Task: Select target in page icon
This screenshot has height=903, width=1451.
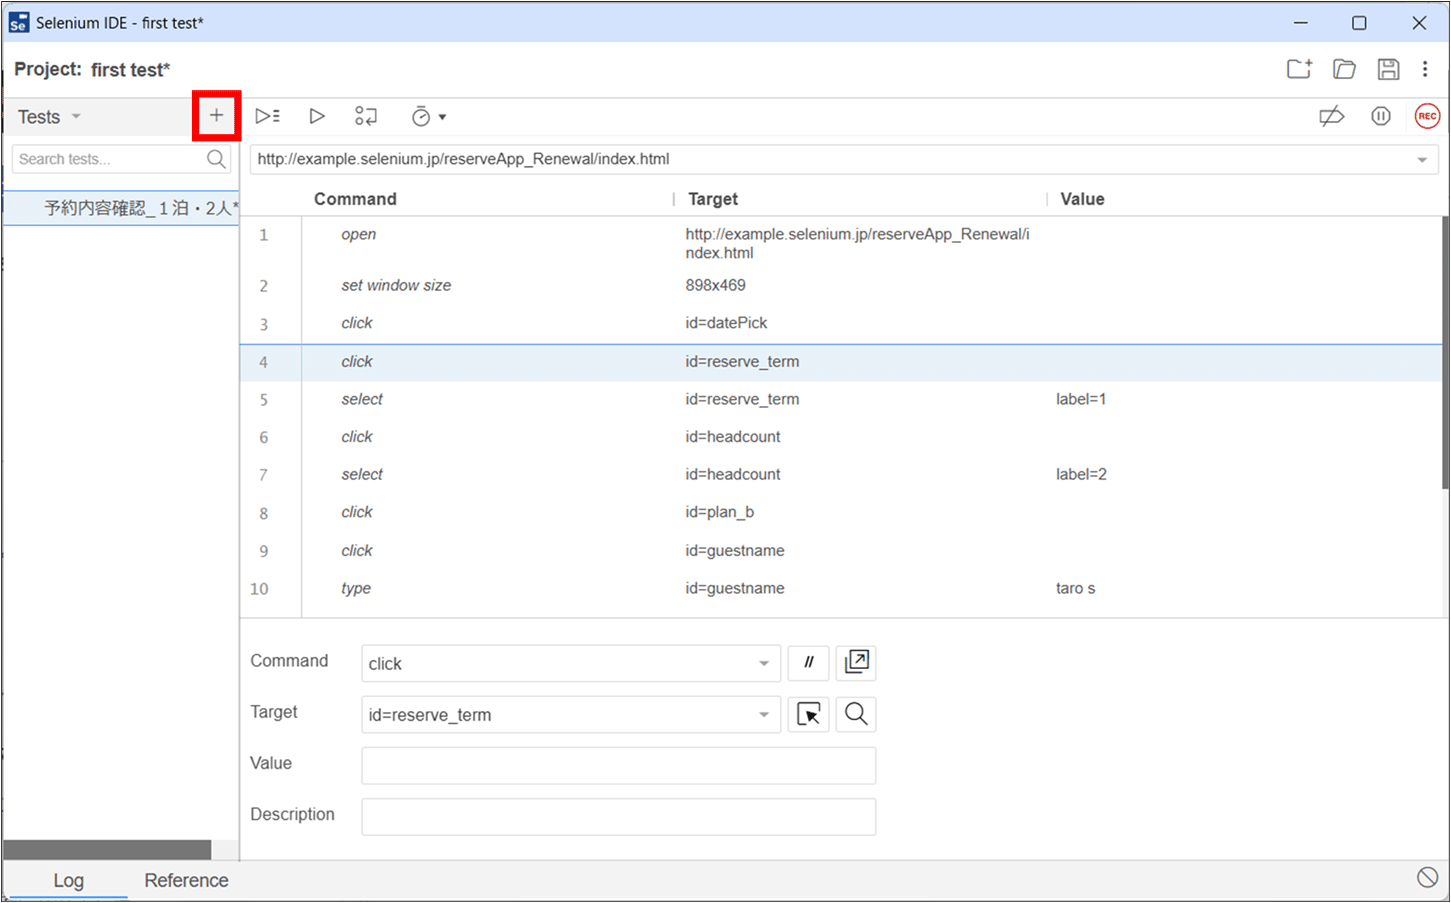Action: pyautogui.click(x=808, y=714)
